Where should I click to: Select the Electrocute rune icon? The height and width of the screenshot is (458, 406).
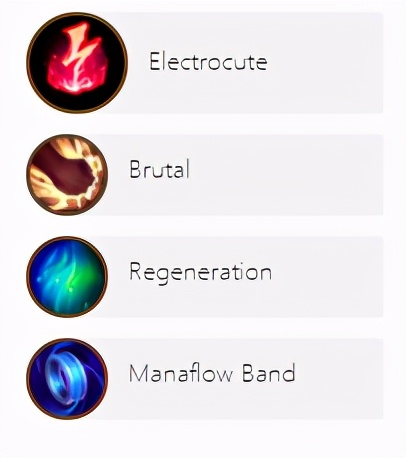point(77,63)
